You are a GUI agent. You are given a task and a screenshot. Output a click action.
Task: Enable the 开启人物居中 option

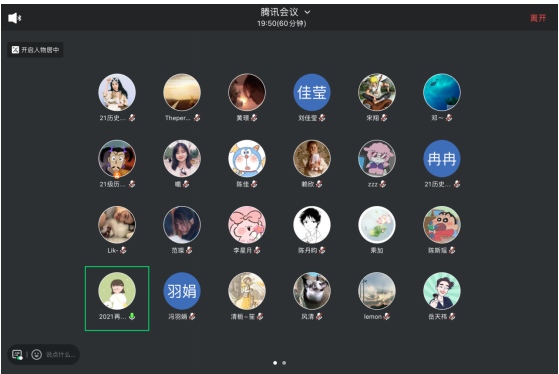click(x=35, y=50)
